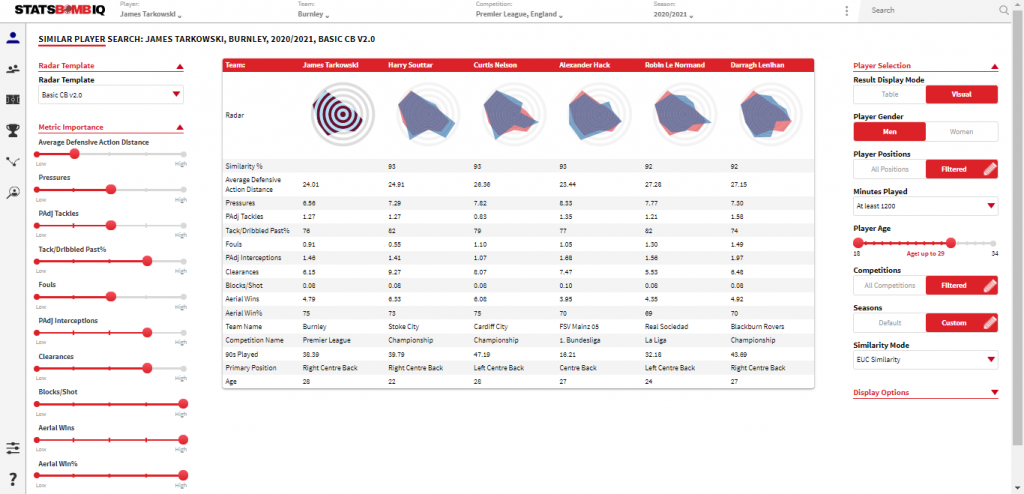Click Robin Le Normand radar chart
The height and width of the screenshot is (494, 1024).
click(684, 115)
